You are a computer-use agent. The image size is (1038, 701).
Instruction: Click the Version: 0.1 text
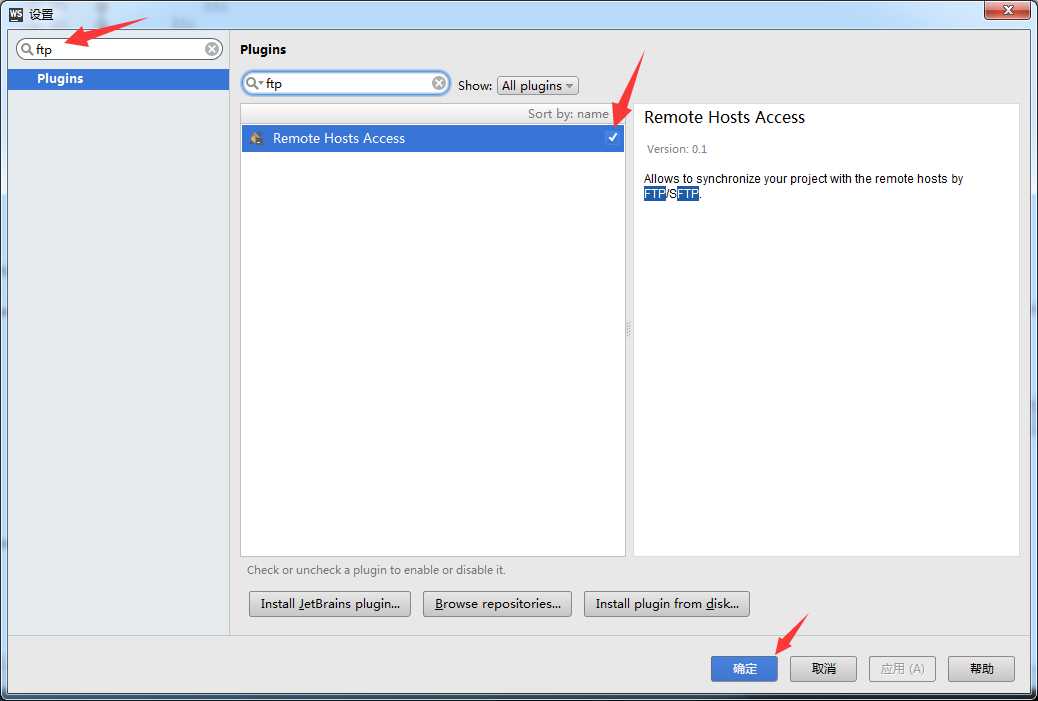(677, 149)
